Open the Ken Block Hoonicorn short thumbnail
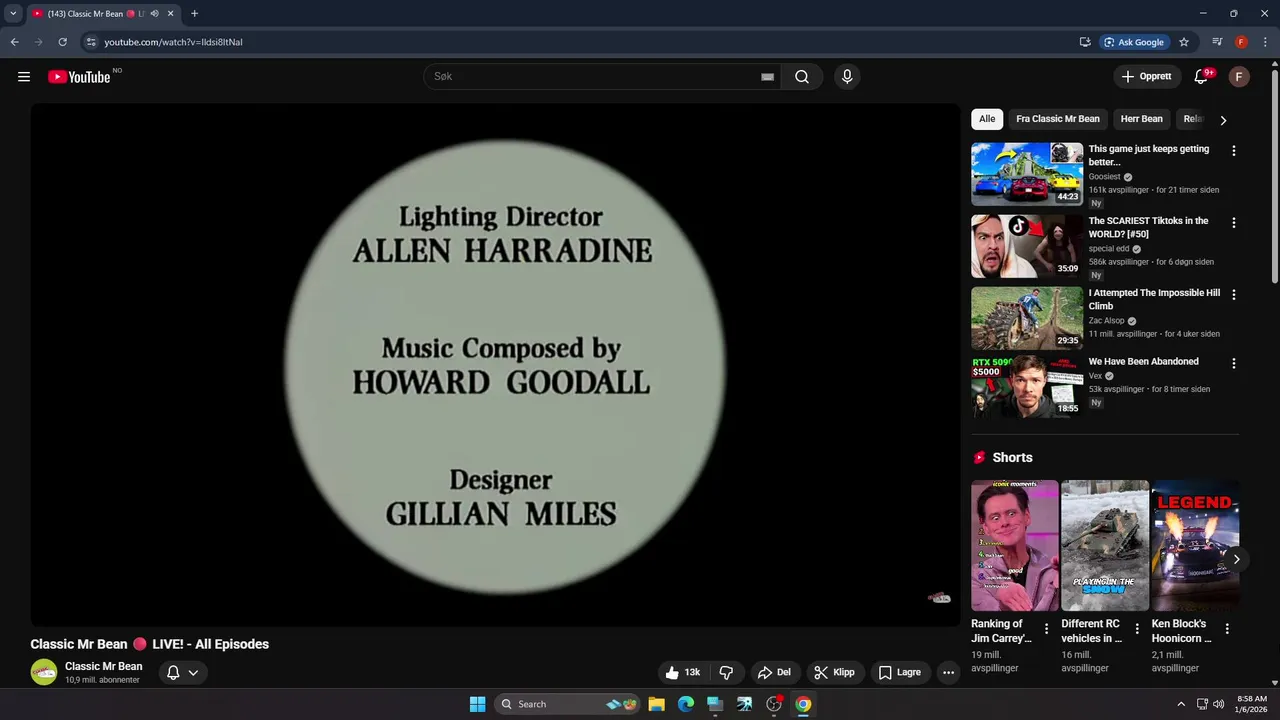The image size is (1280, 720). coord(1195,546)
